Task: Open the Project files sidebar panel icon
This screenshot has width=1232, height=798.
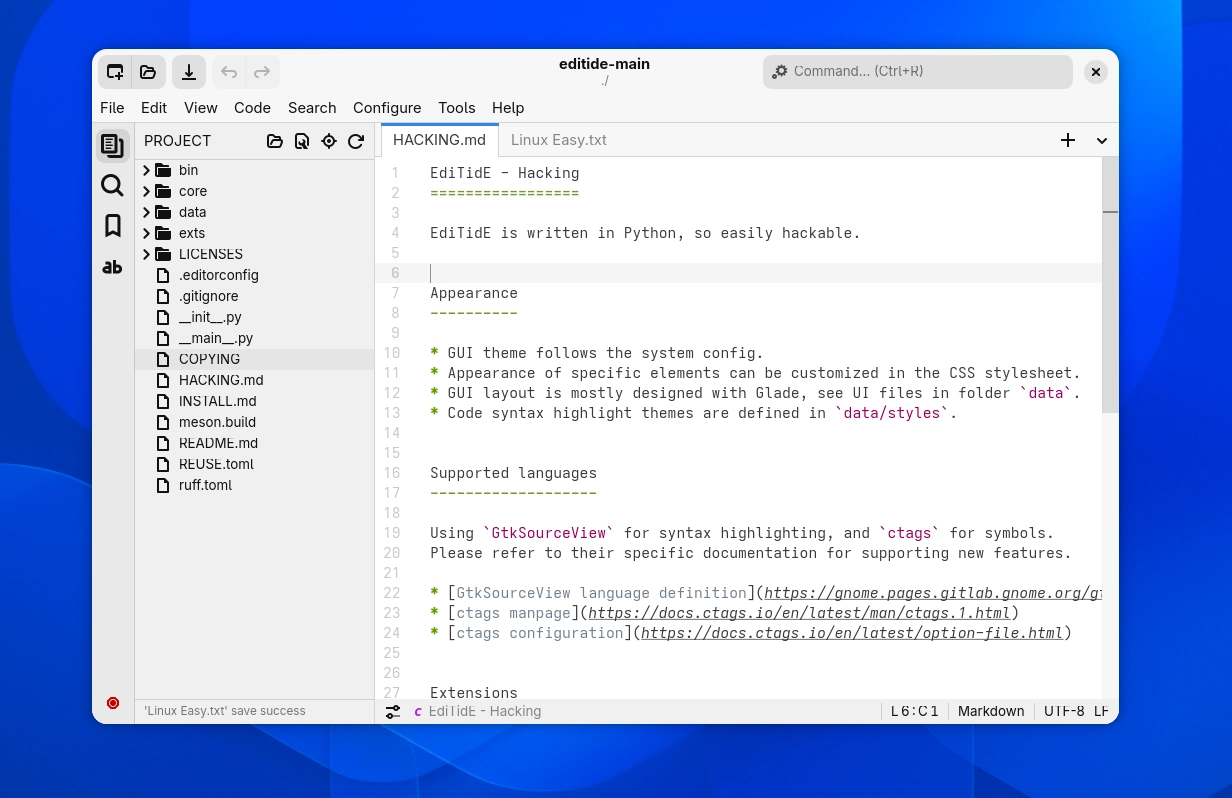Action: (x=113, y=145)
